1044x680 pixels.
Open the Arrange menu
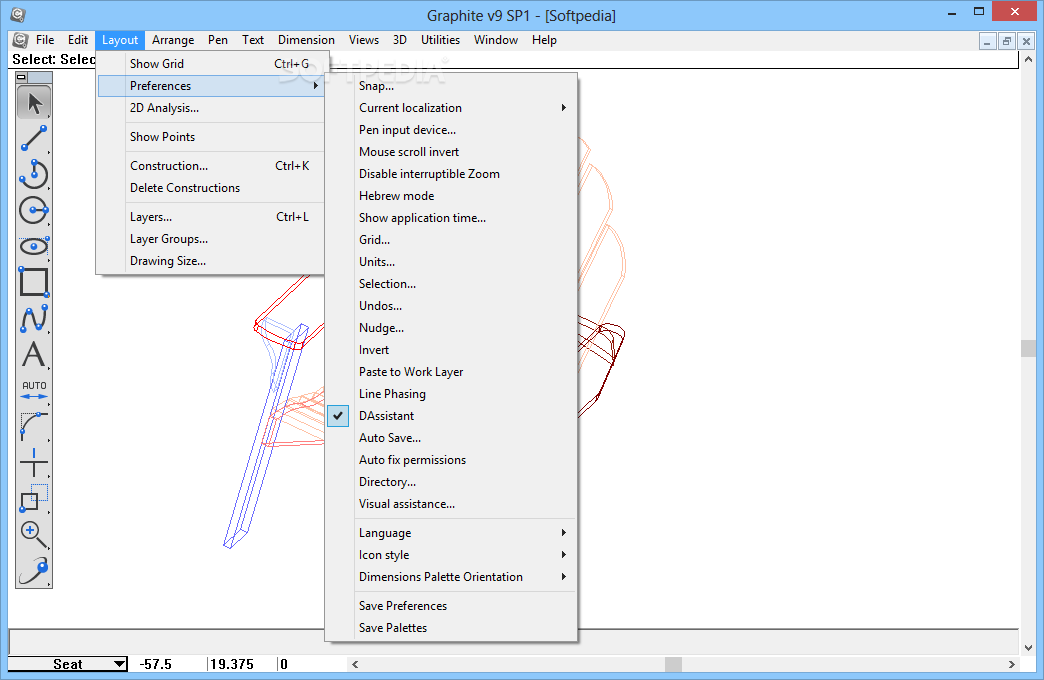[173, 40]
